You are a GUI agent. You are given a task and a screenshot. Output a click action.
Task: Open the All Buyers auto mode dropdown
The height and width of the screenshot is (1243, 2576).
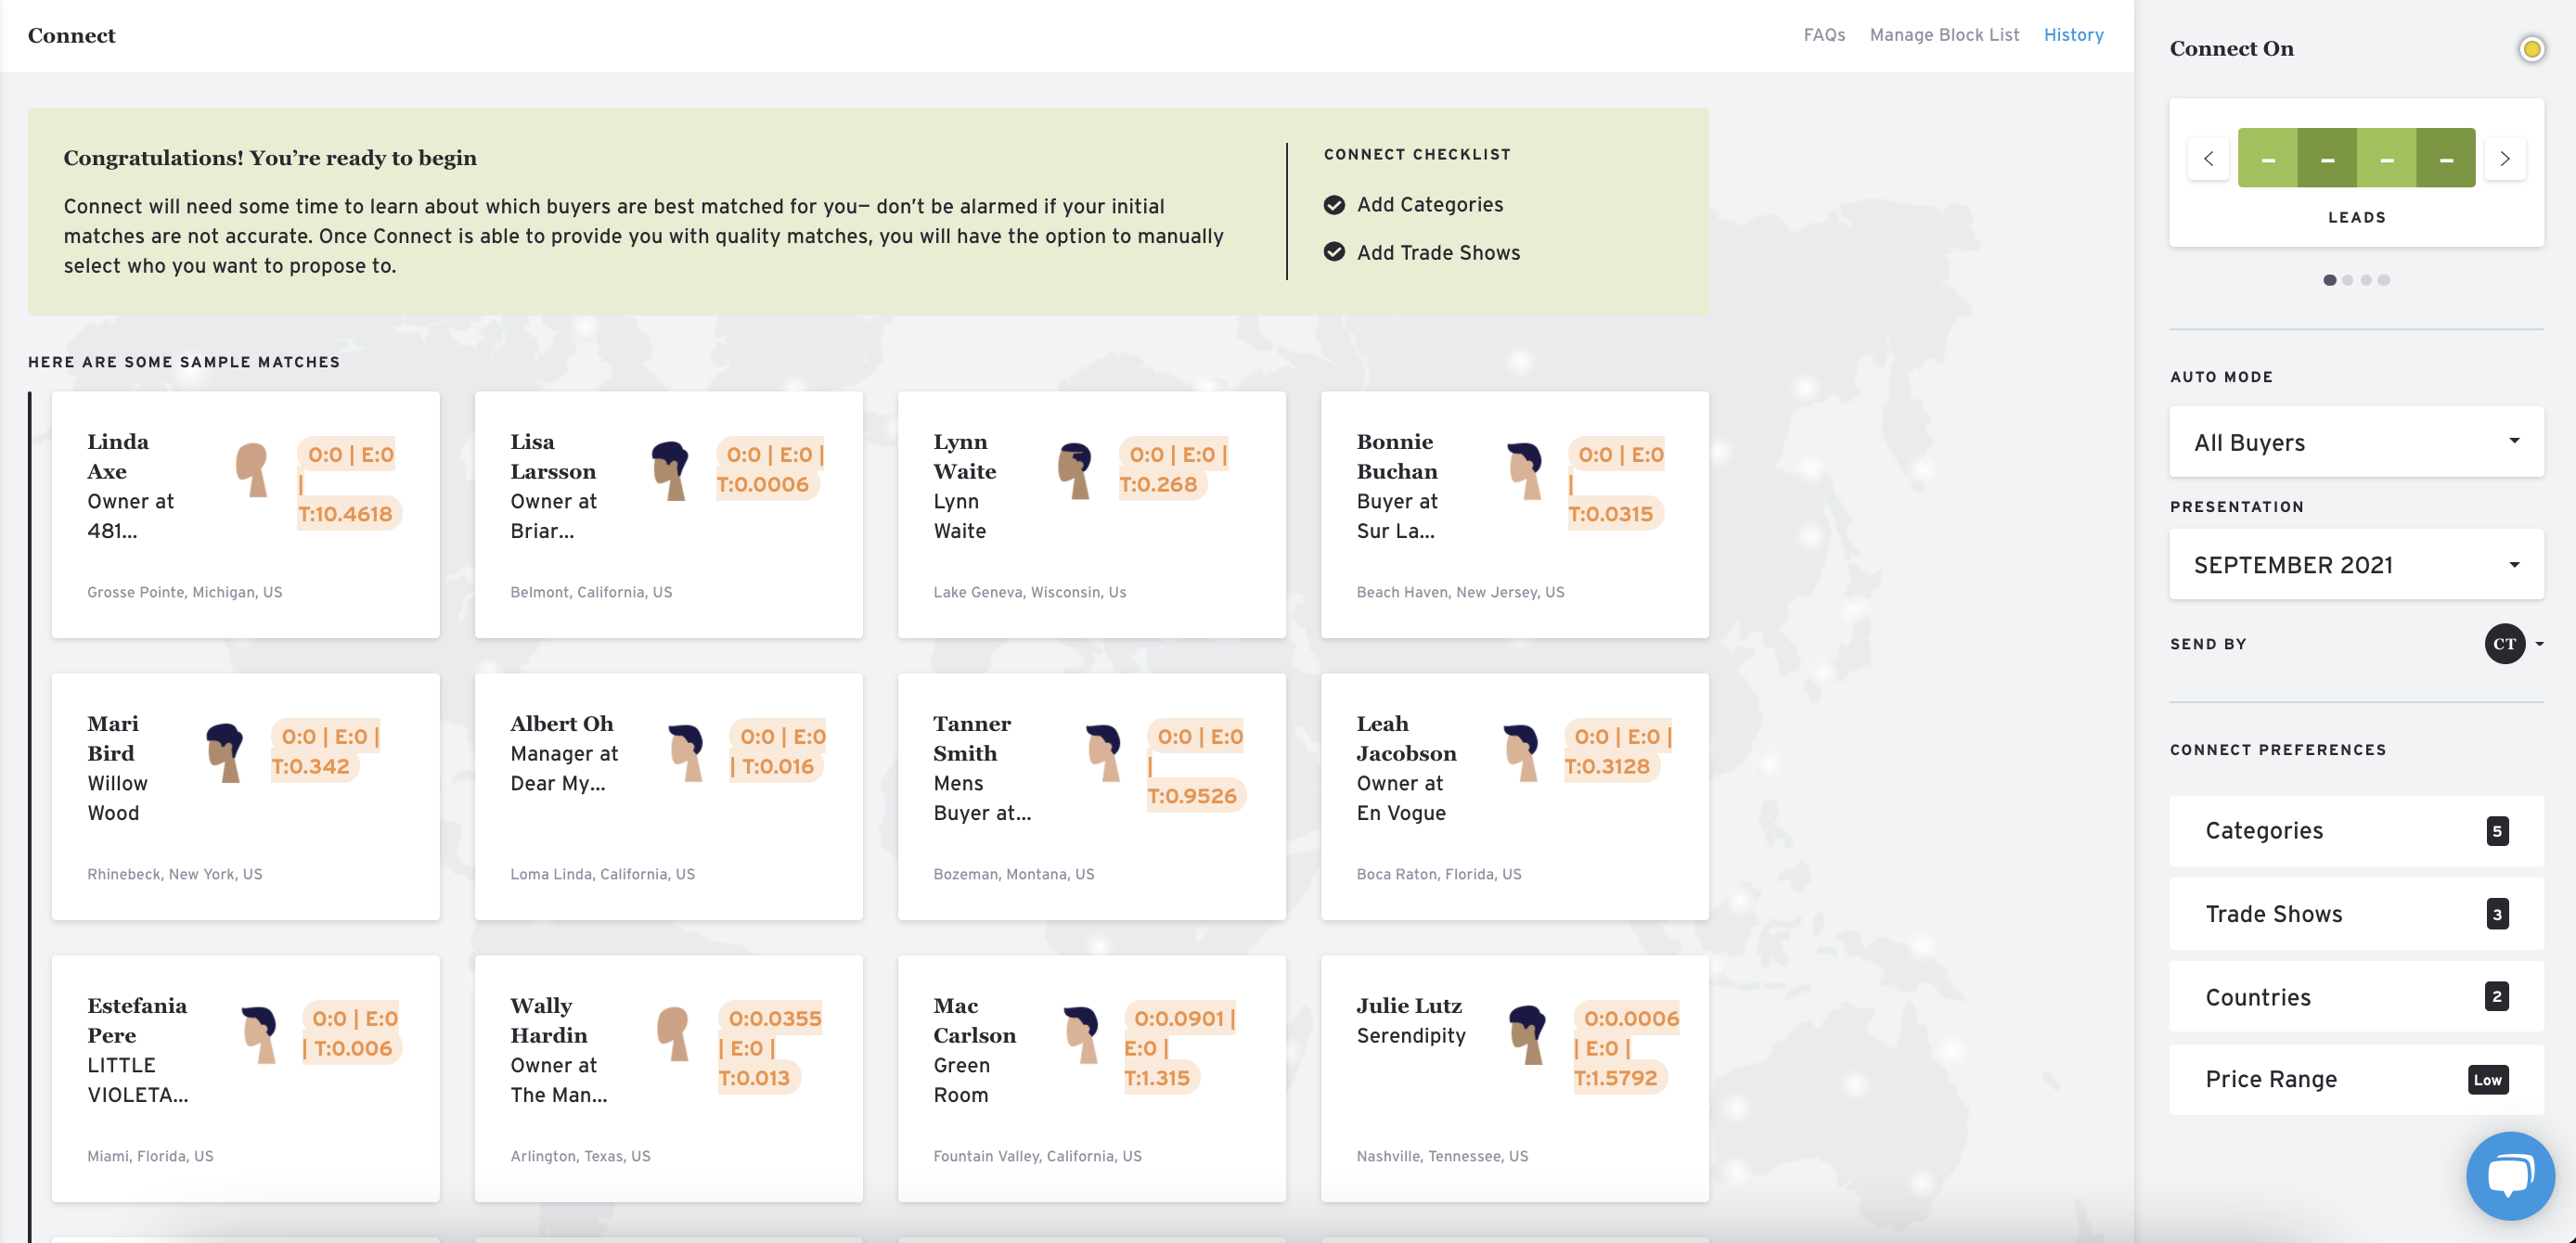point(2355,442)
